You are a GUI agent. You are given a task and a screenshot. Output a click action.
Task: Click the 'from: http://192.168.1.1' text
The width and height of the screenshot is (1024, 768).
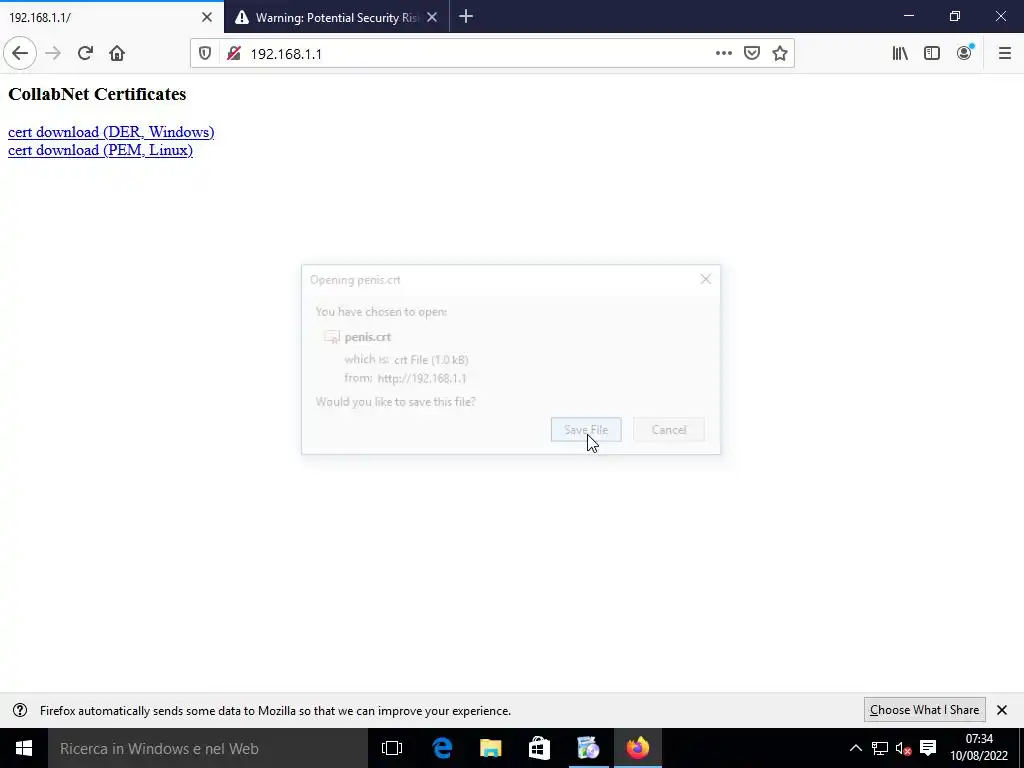pyautogui.click(x=406, y=378)
